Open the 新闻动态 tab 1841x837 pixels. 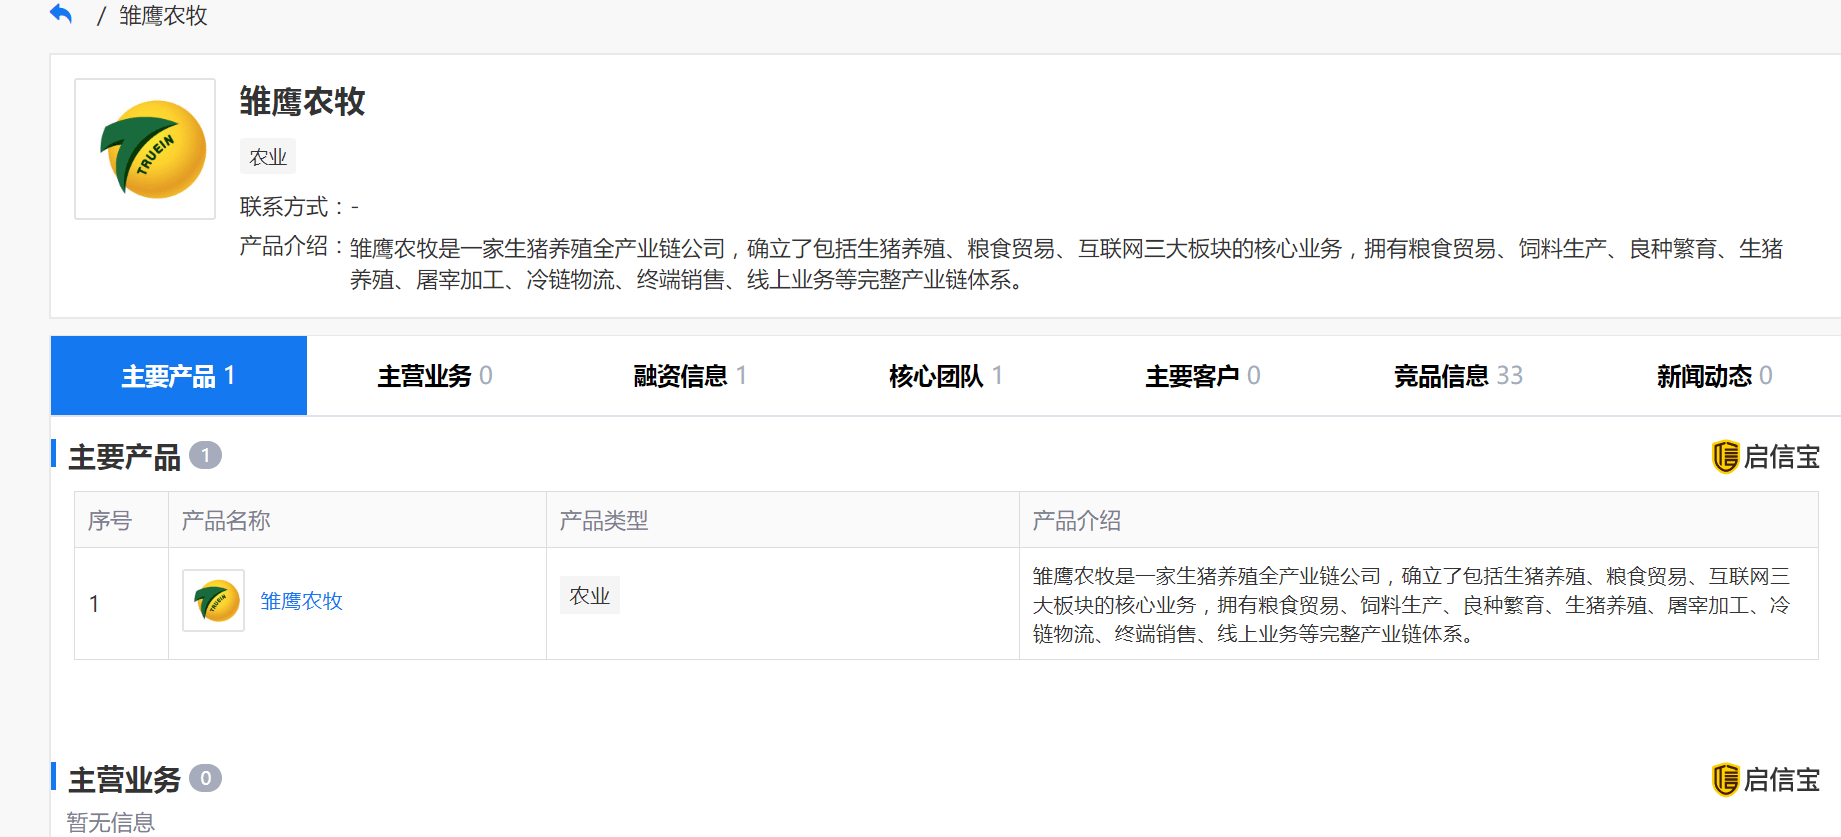1714,376
